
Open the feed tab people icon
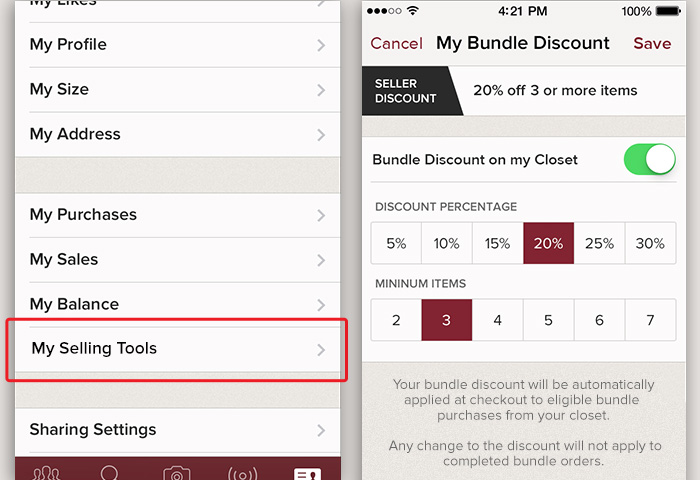(46, 473)
